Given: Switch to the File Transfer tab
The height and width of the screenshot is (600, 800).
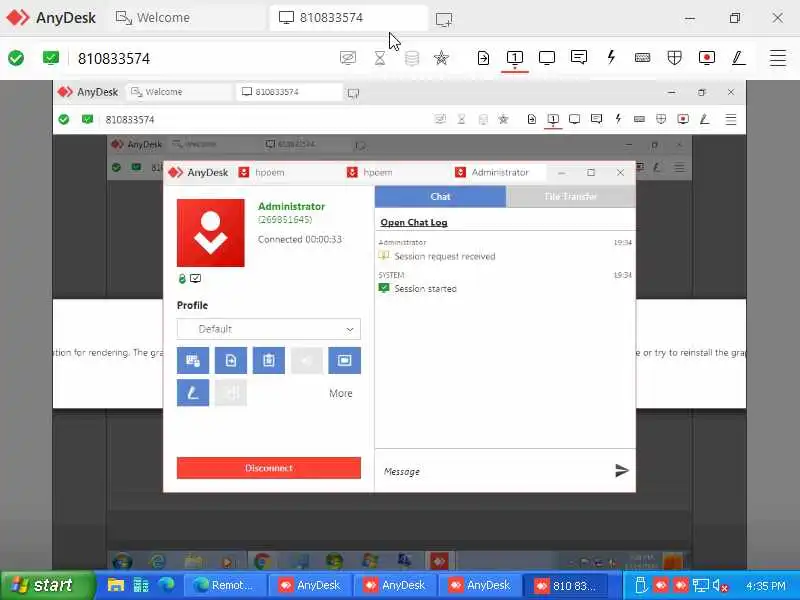Looking at the screenshot, I should coord(571,196).
